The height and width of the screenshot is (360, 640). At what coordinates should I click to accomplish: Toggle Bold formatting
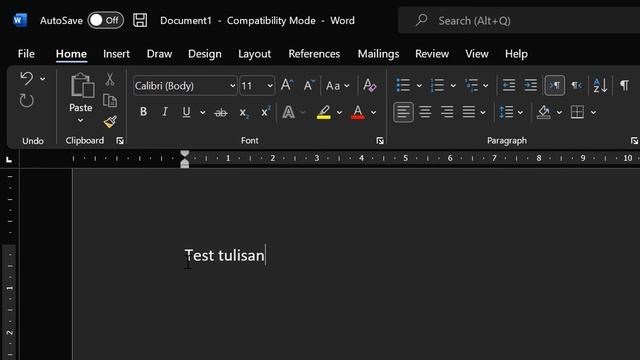[143, 112]
